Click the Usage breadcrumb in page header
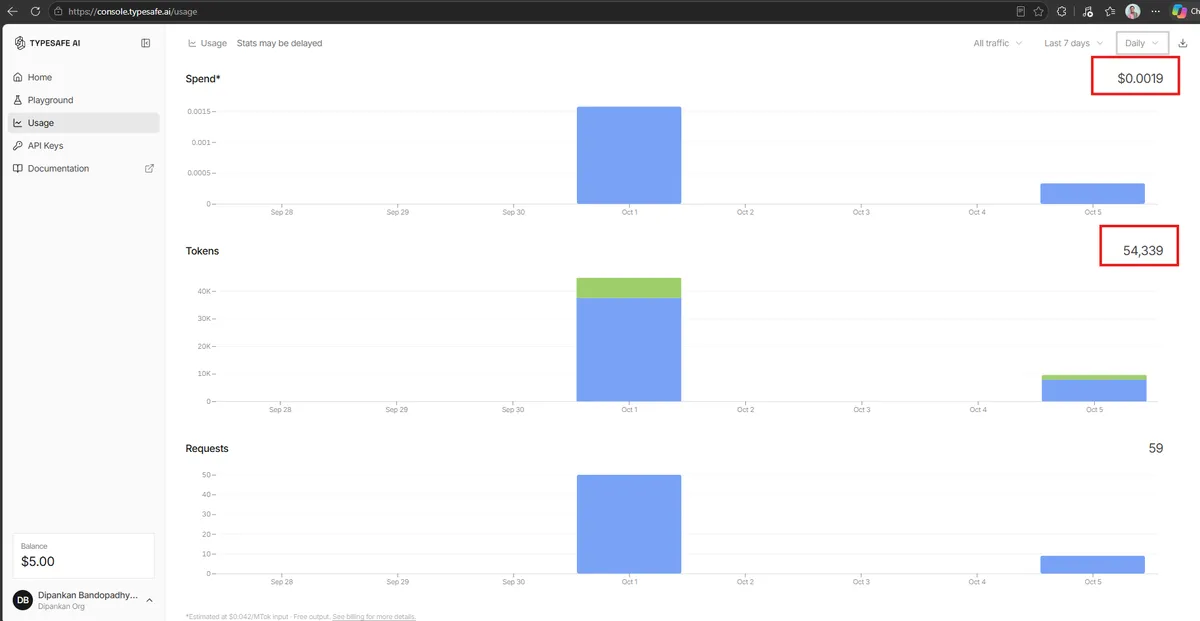 click(207, 43)
